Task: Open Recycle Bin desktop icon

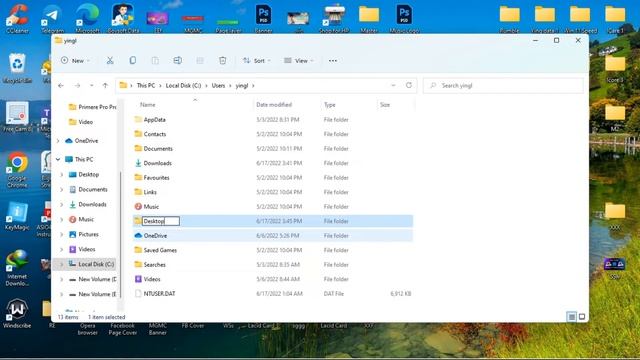Action: (17, 68)
